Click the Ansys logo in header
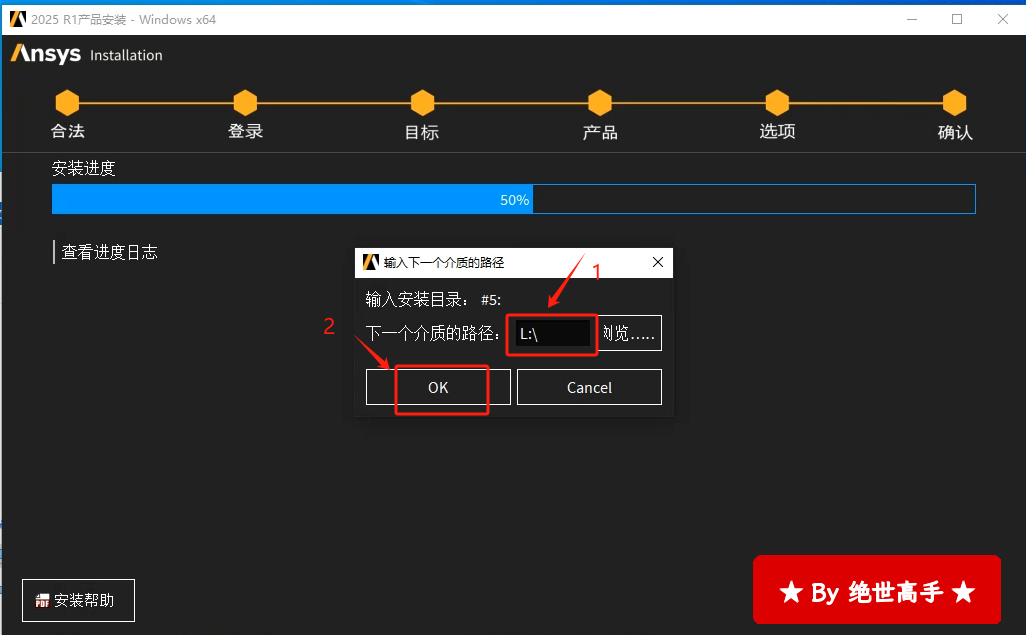 [x=46, y=55]
